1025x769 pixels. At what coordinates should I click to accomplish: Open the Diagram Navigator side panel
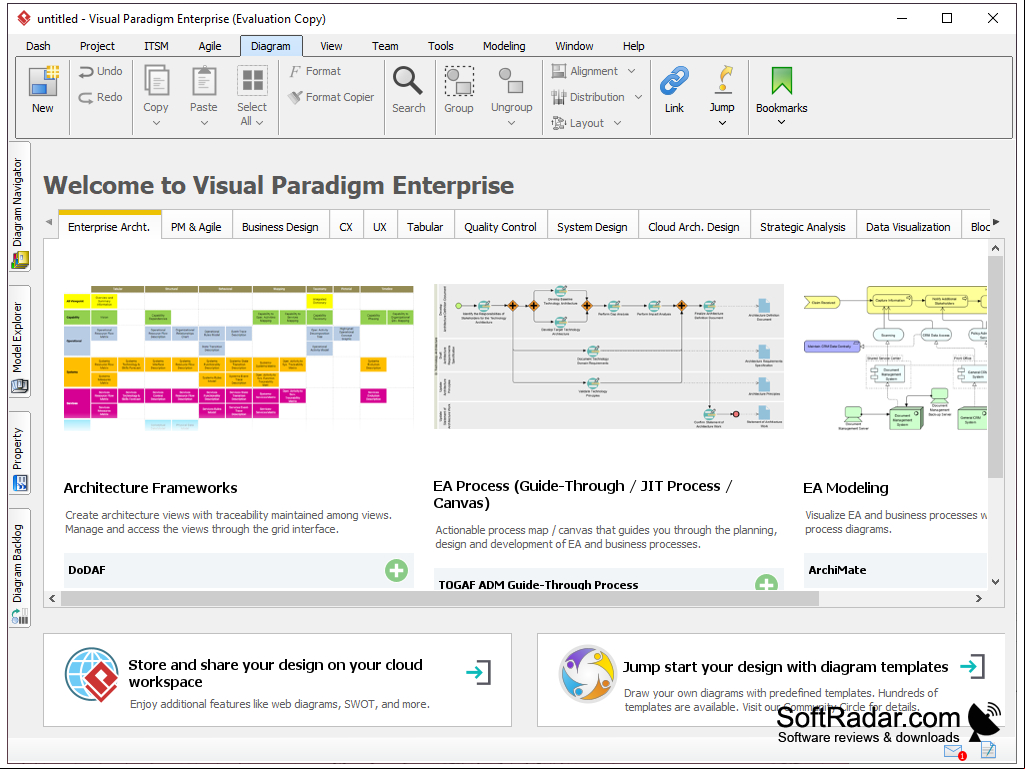pyautogui.click(x=19, y=207)
